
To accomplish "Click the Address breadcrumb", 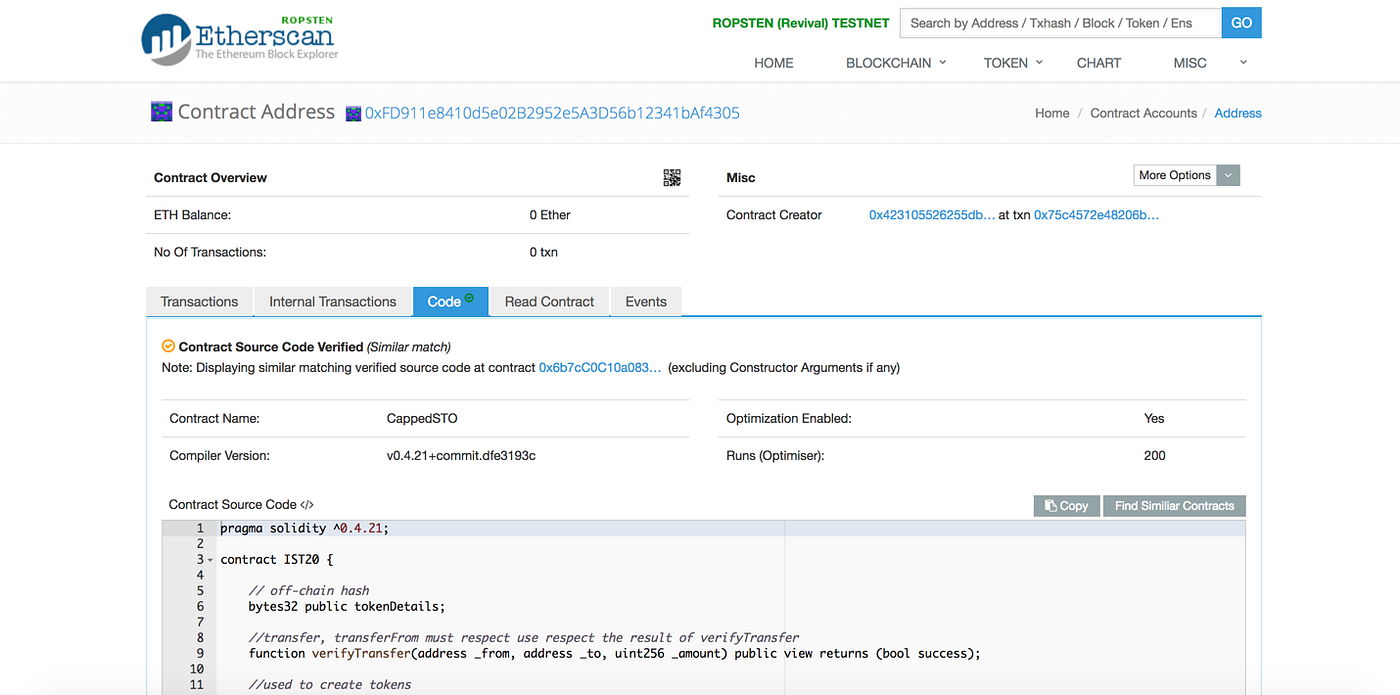I will (x=1238, y=113).
